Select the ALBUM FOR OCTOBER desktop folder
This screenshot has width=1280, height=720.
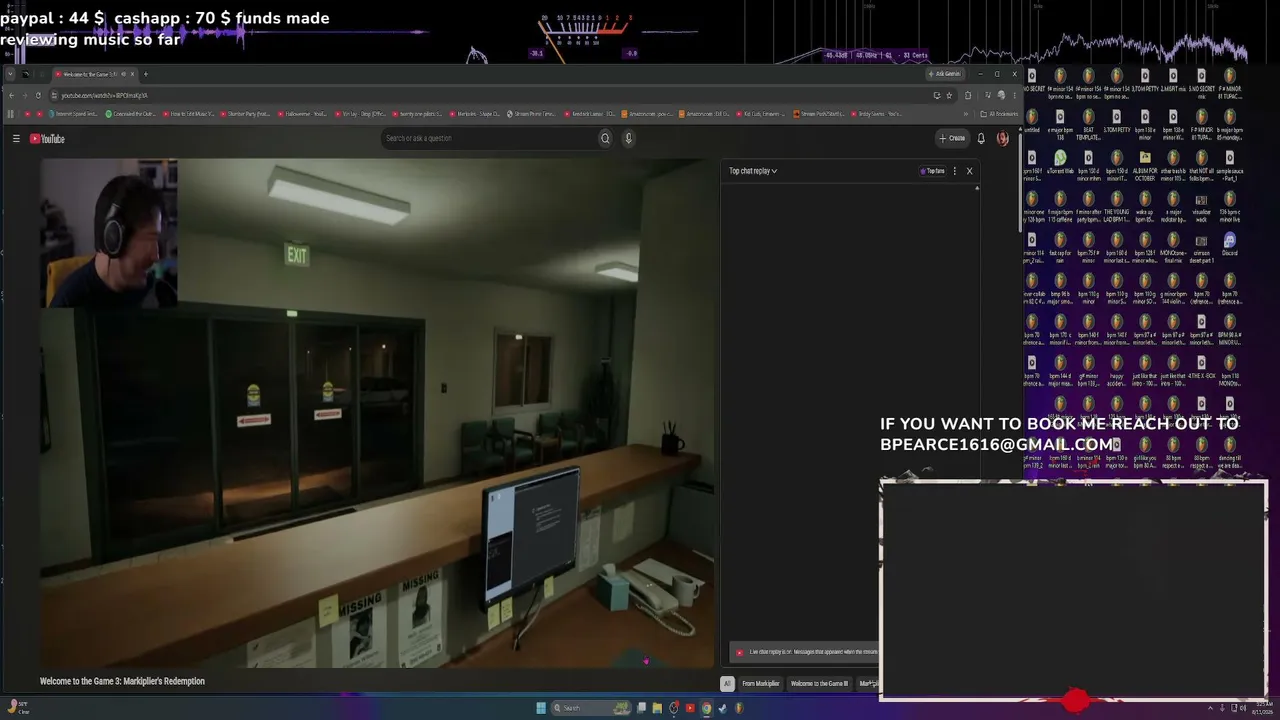tap(1145, 163)
